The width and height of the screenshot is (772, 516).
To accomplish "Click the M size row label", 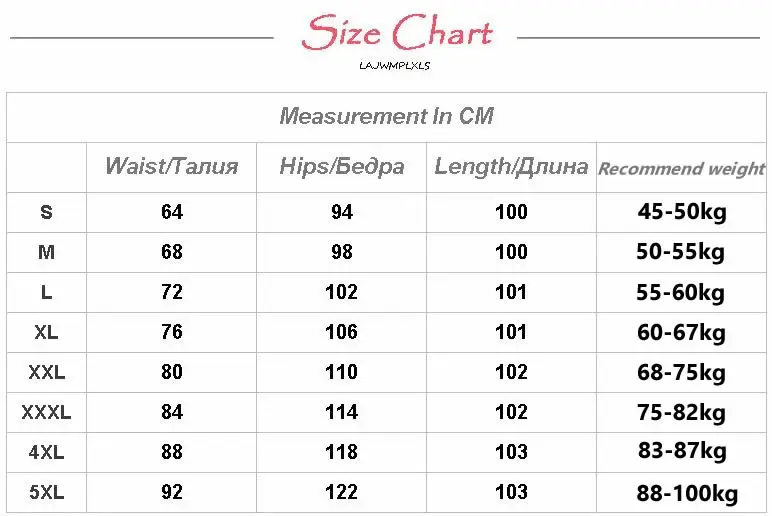I will pos(46,252).
